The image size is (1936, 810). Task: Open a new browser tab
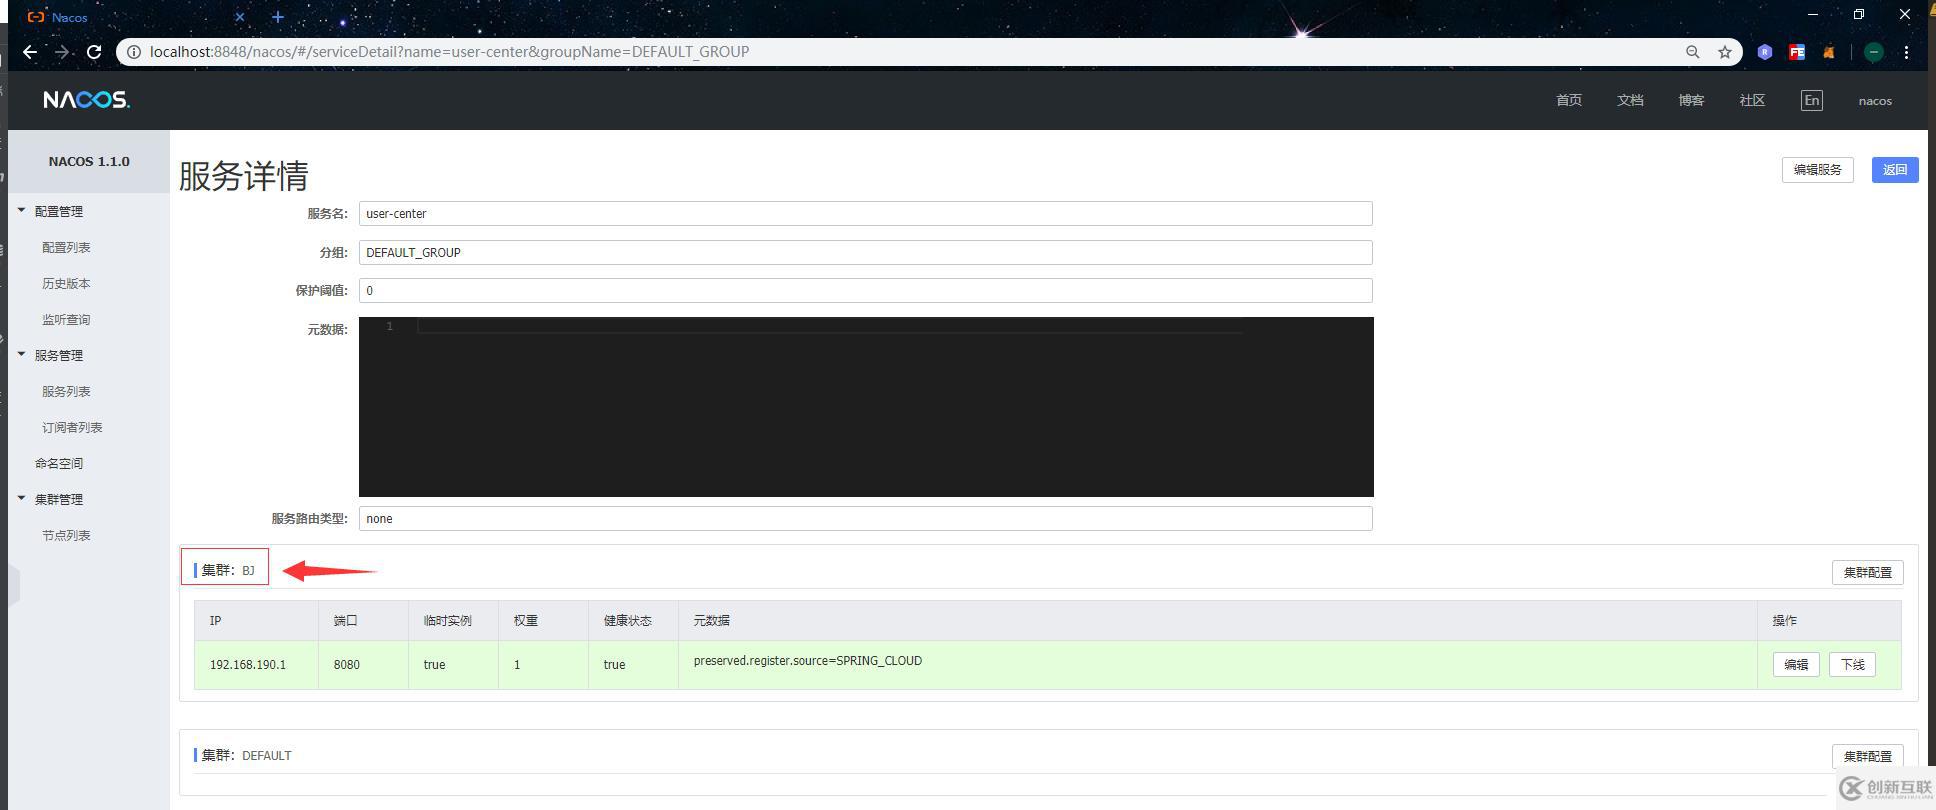pos(278,17)
